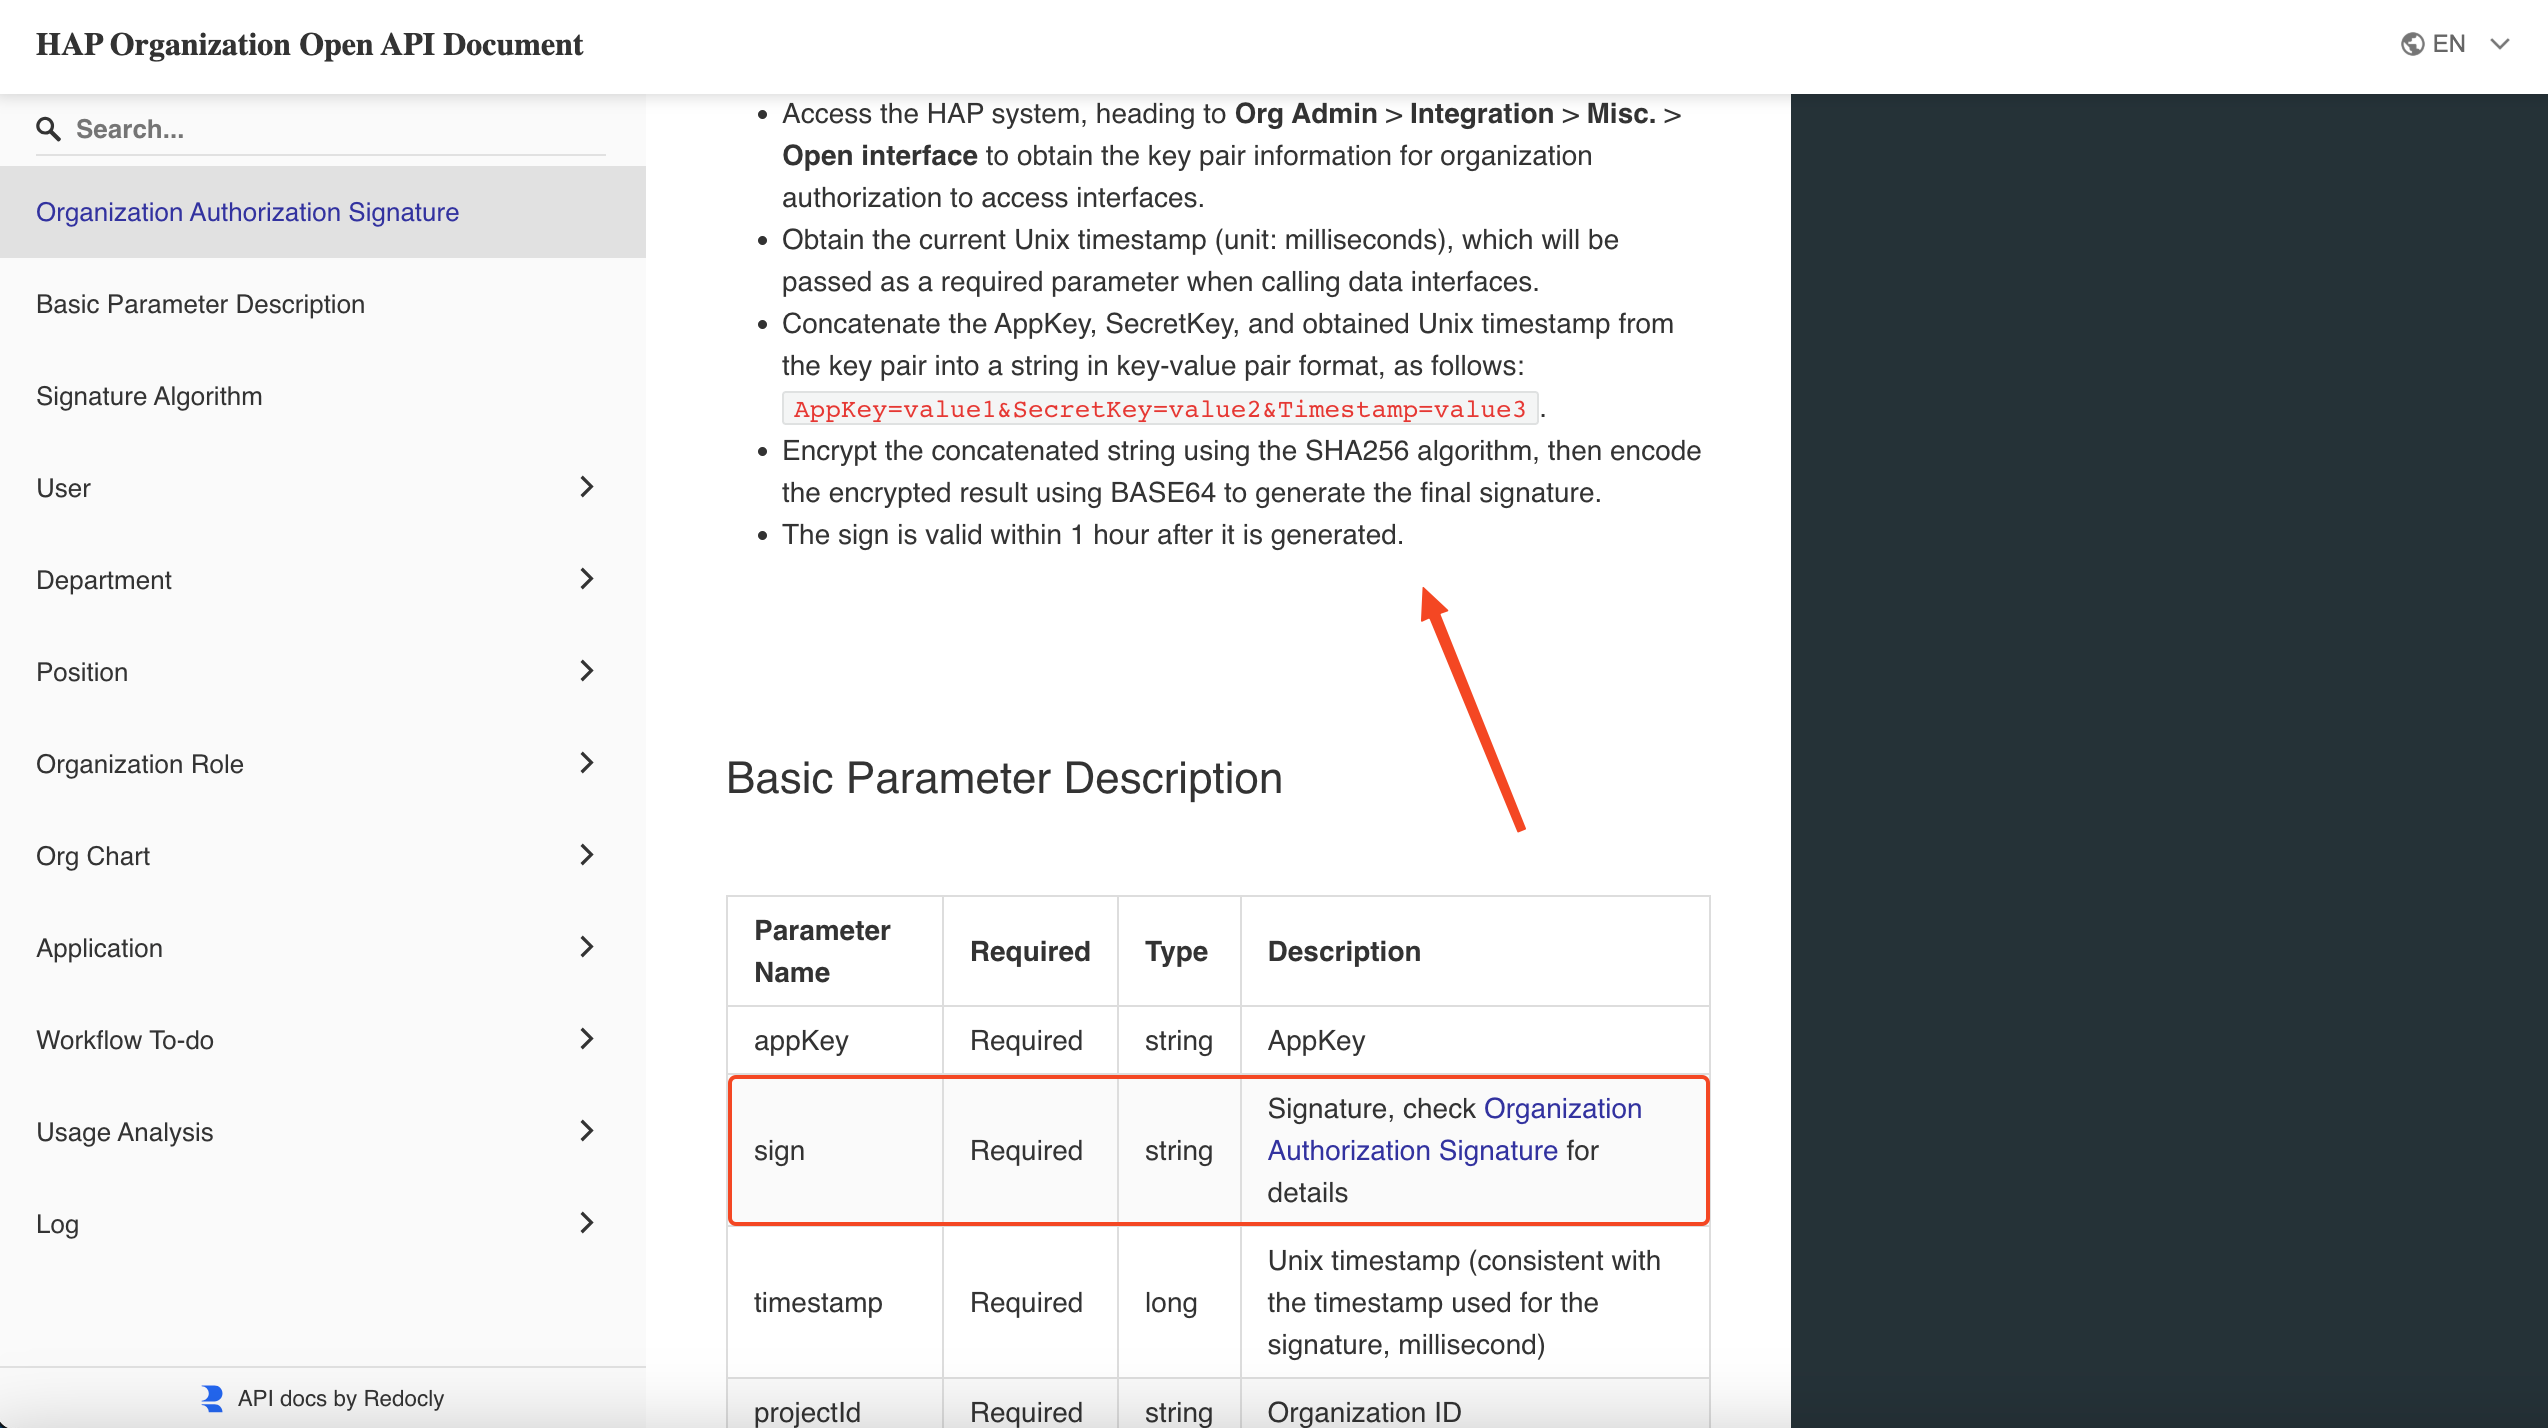The image size is (2548, 1428).
Task: Click the HAP Organization Open API Document title
Action: click(309, 45)
